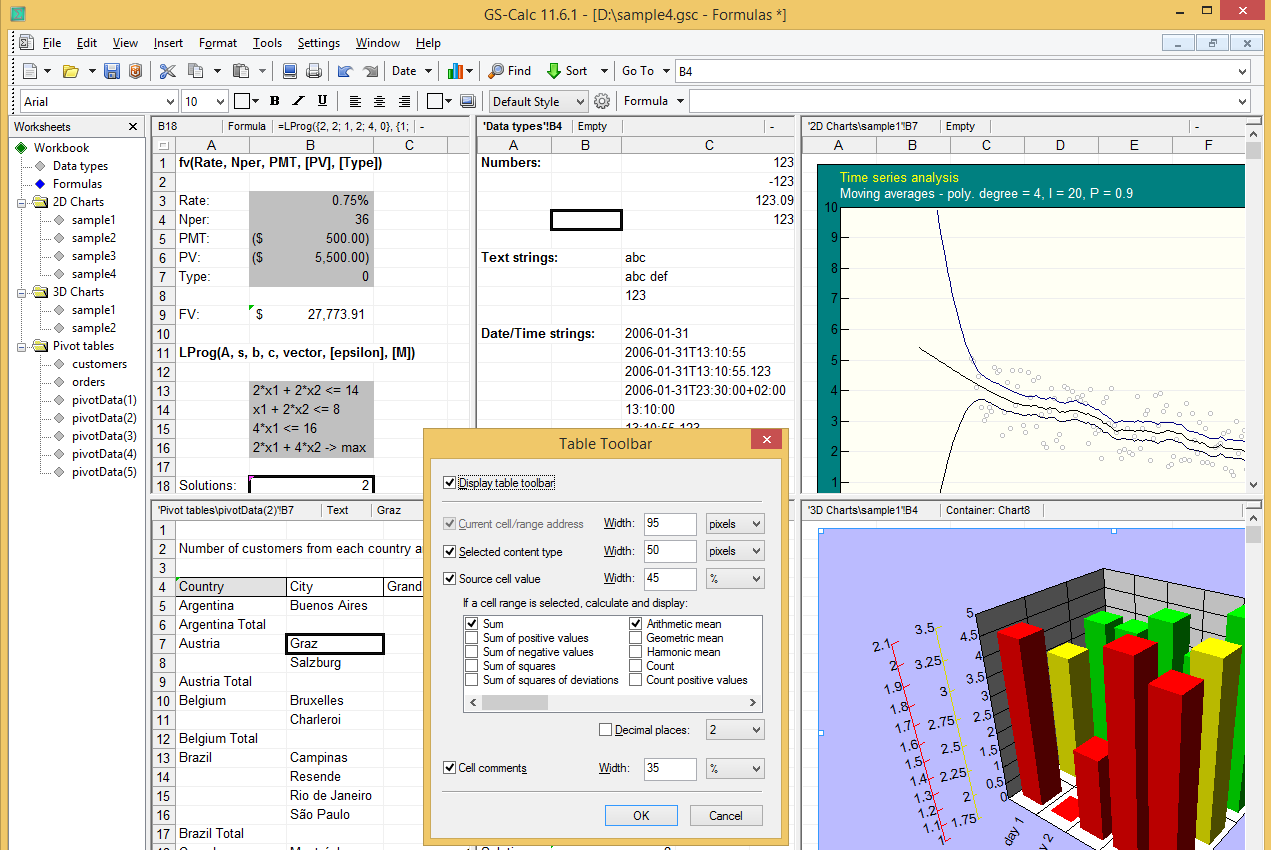Open the Settings menu
Viewport: 1271px width, 850px height.
point(319,43)
